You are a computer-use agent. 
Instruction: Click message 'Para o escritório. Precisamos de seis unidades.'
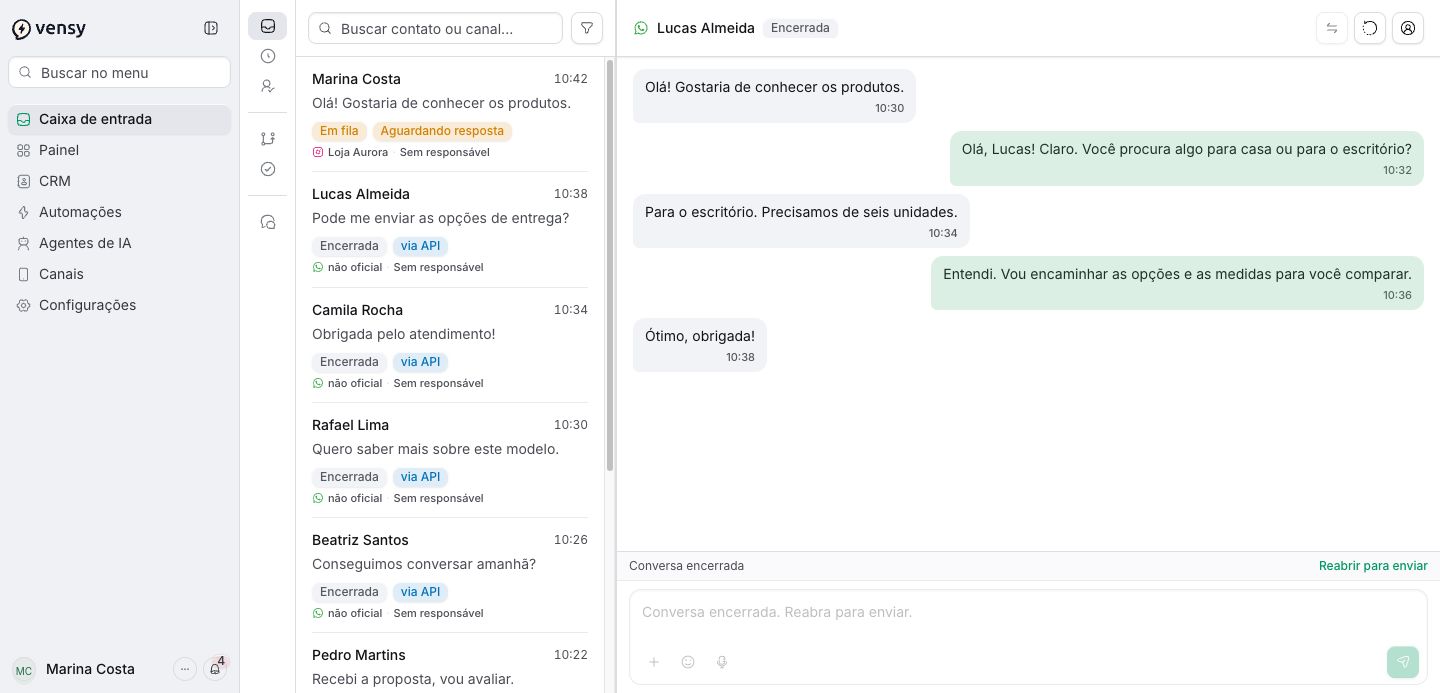point(801,221)
